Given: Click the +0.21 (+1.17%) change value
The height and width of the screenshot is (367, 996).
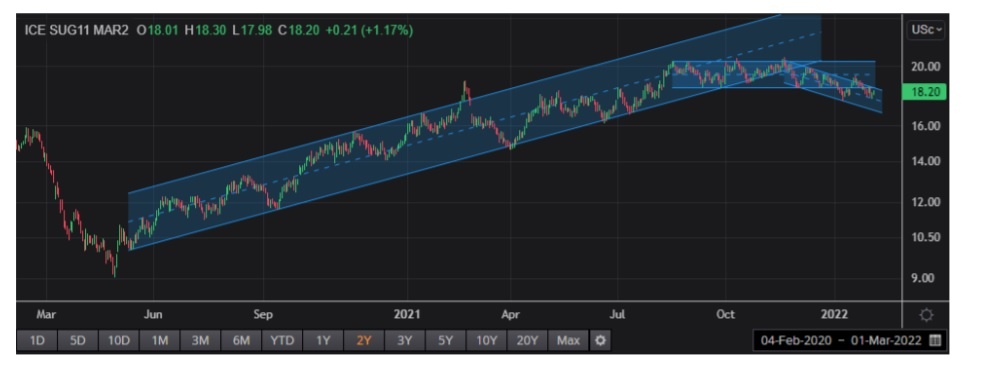Looking at the screenshot, I should [368, 30].
